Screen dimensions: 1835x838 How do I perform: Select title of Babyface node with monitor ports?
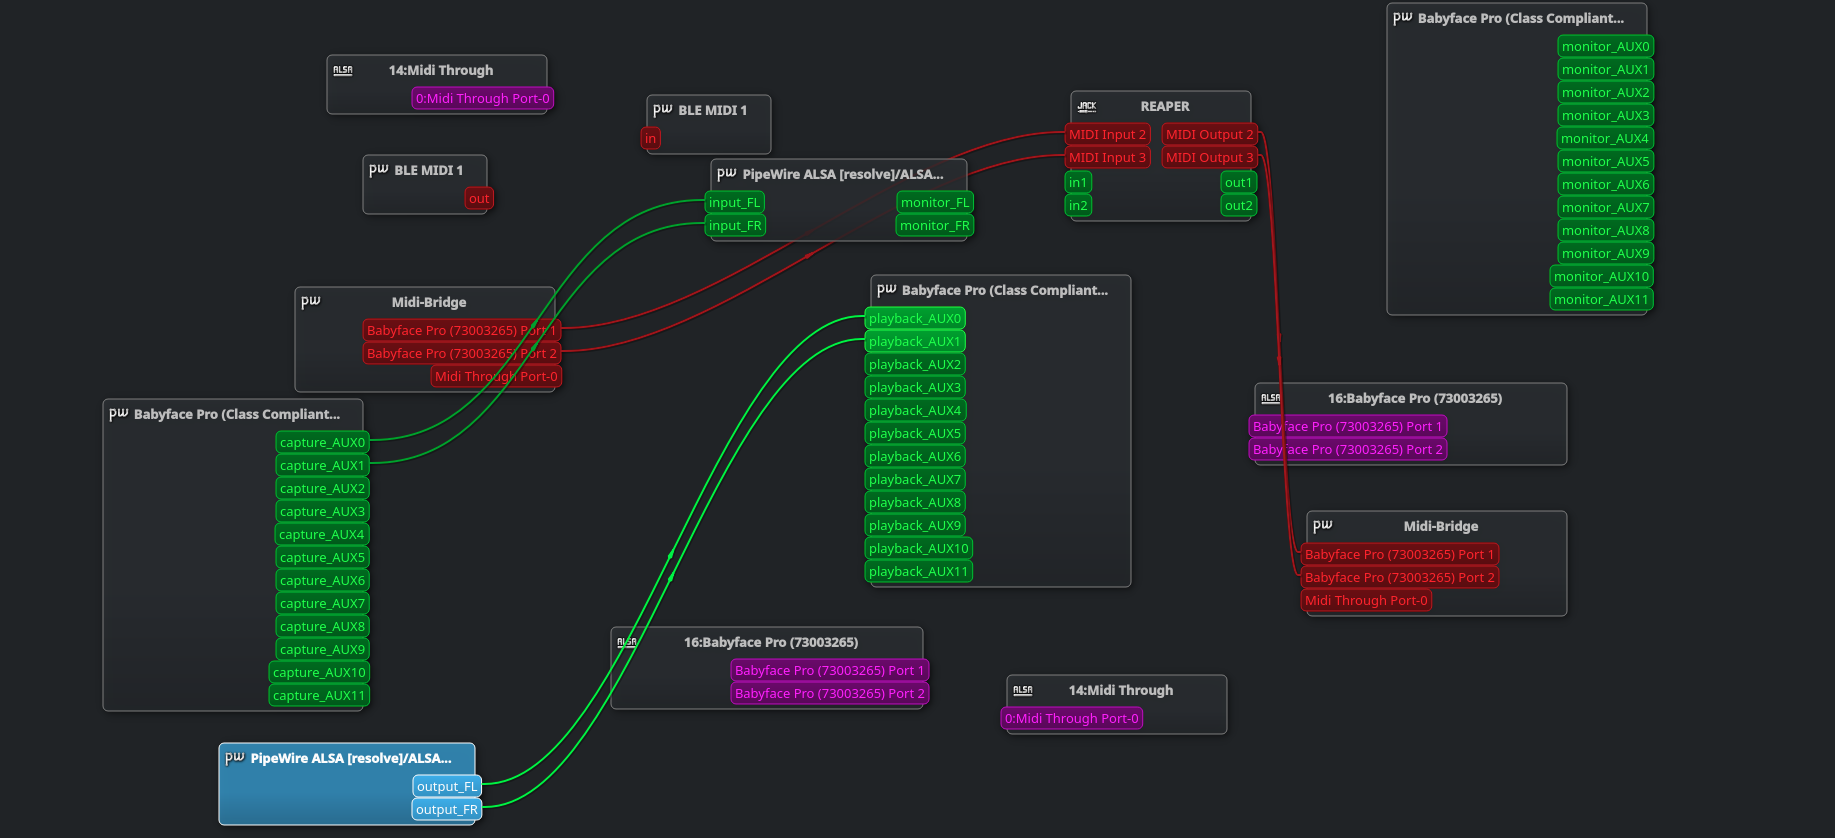tap(1521, 18)
